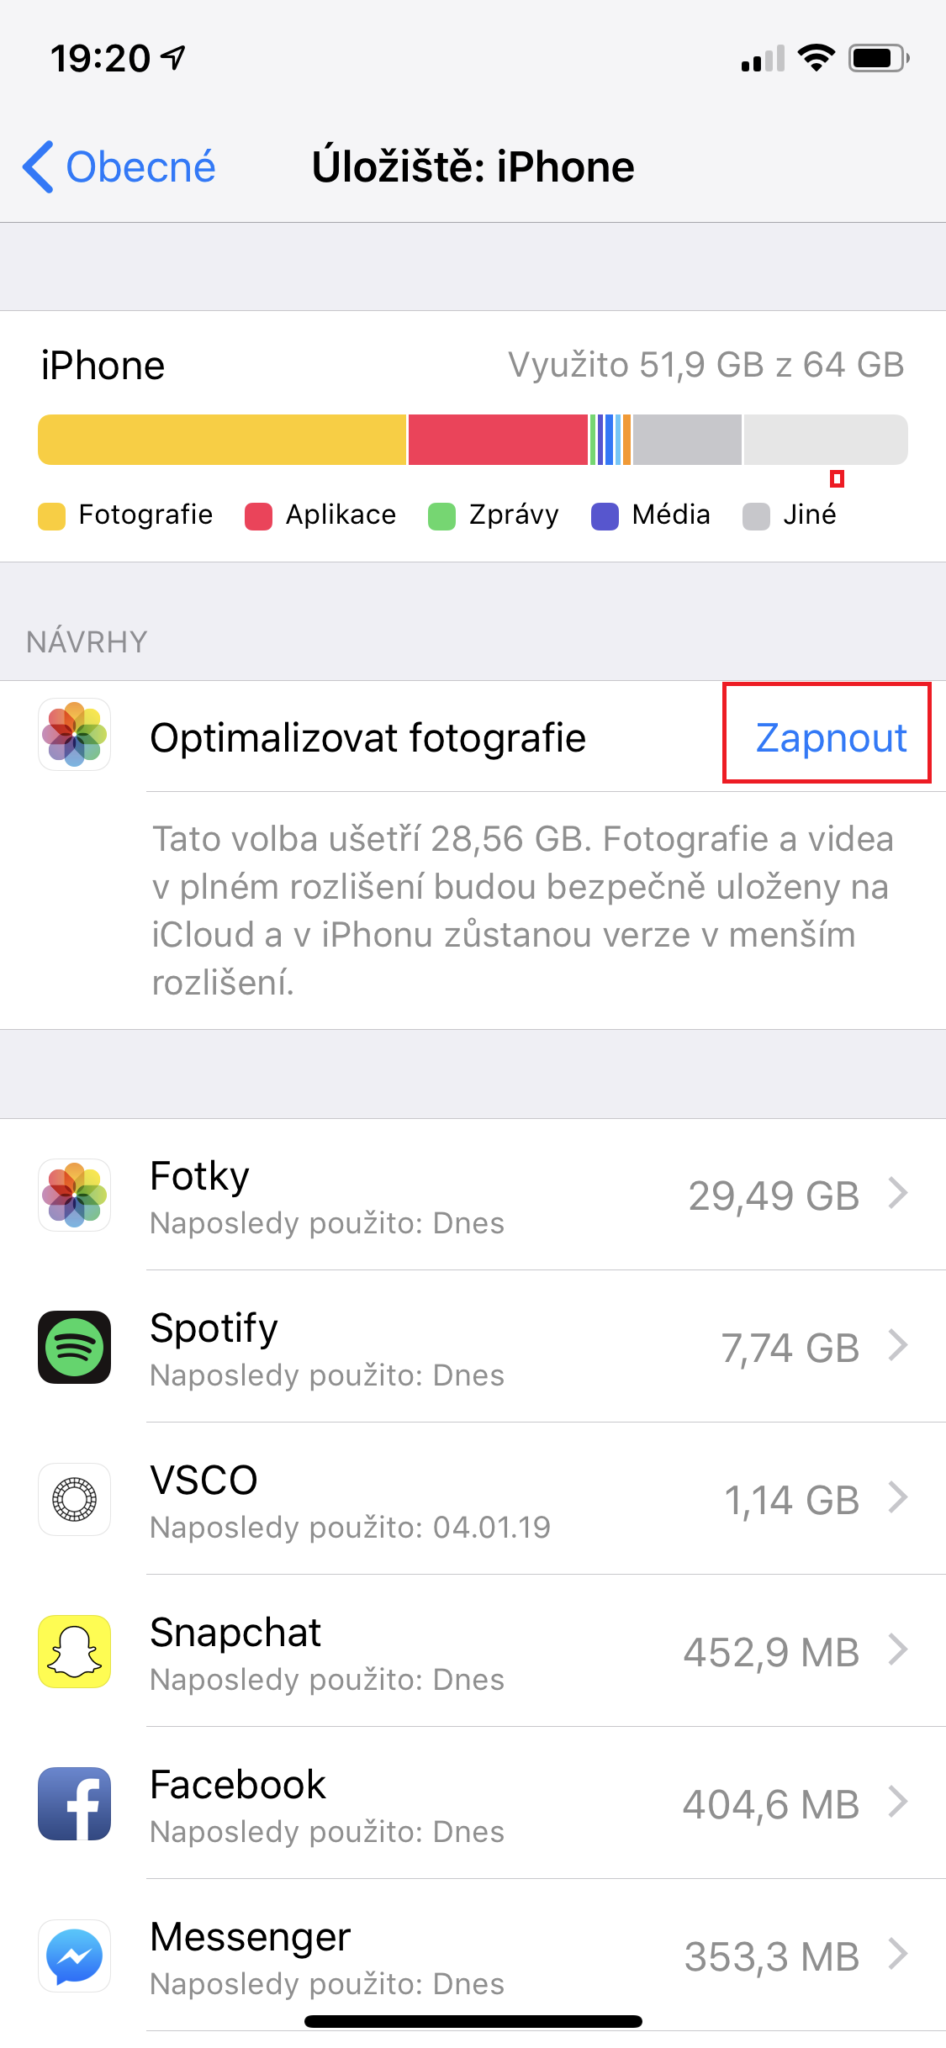This screenshot has width=946, height=2048.
Task: Tap the location arrow next to the clock
Action: (172, 56)
